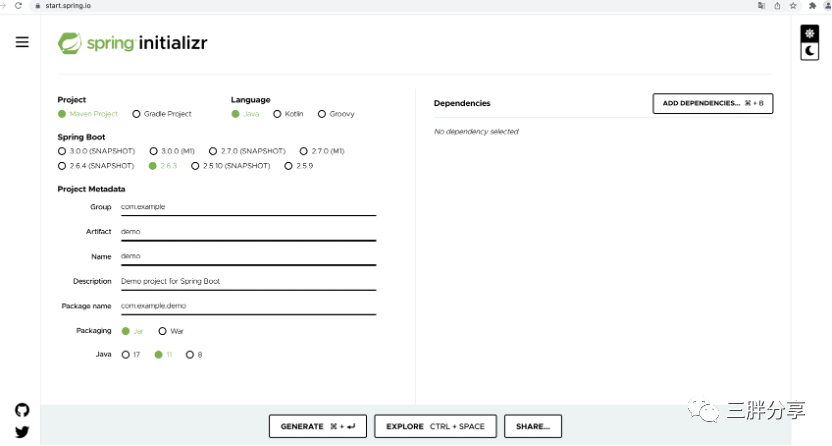Image resolution: width=832 pixels, height=446 pixels.
Task: Click the start.spring.io address bar
Action: (393, 6)
